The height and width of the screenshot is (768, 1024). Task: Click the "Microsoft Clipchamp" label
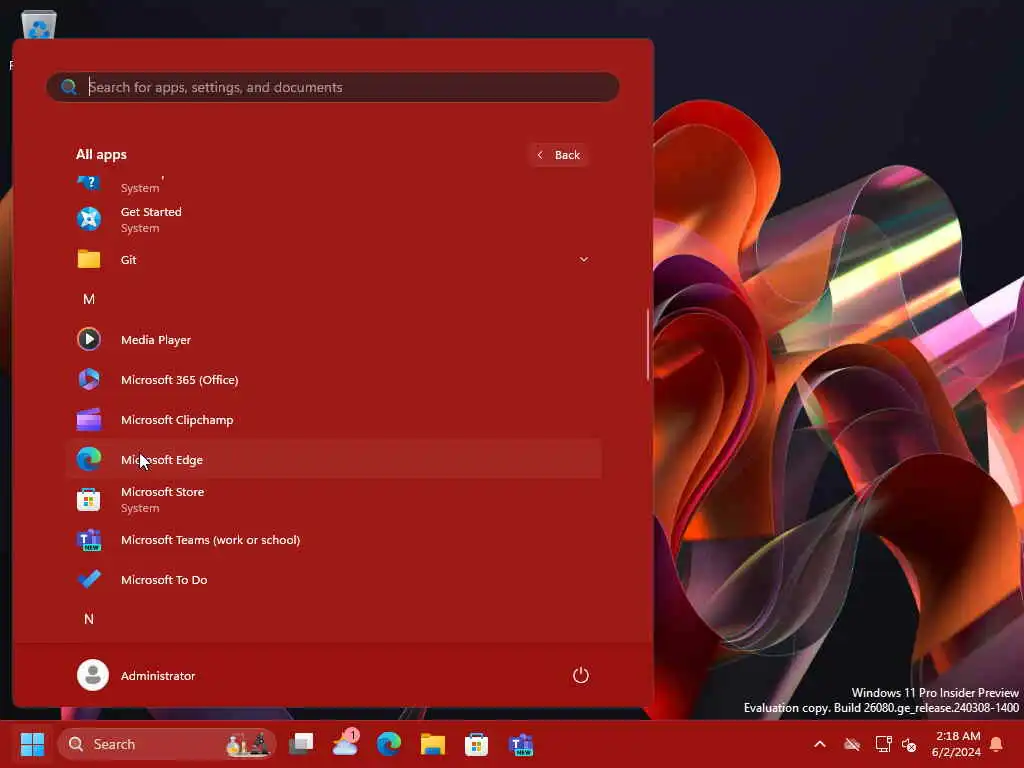(177, 420)
